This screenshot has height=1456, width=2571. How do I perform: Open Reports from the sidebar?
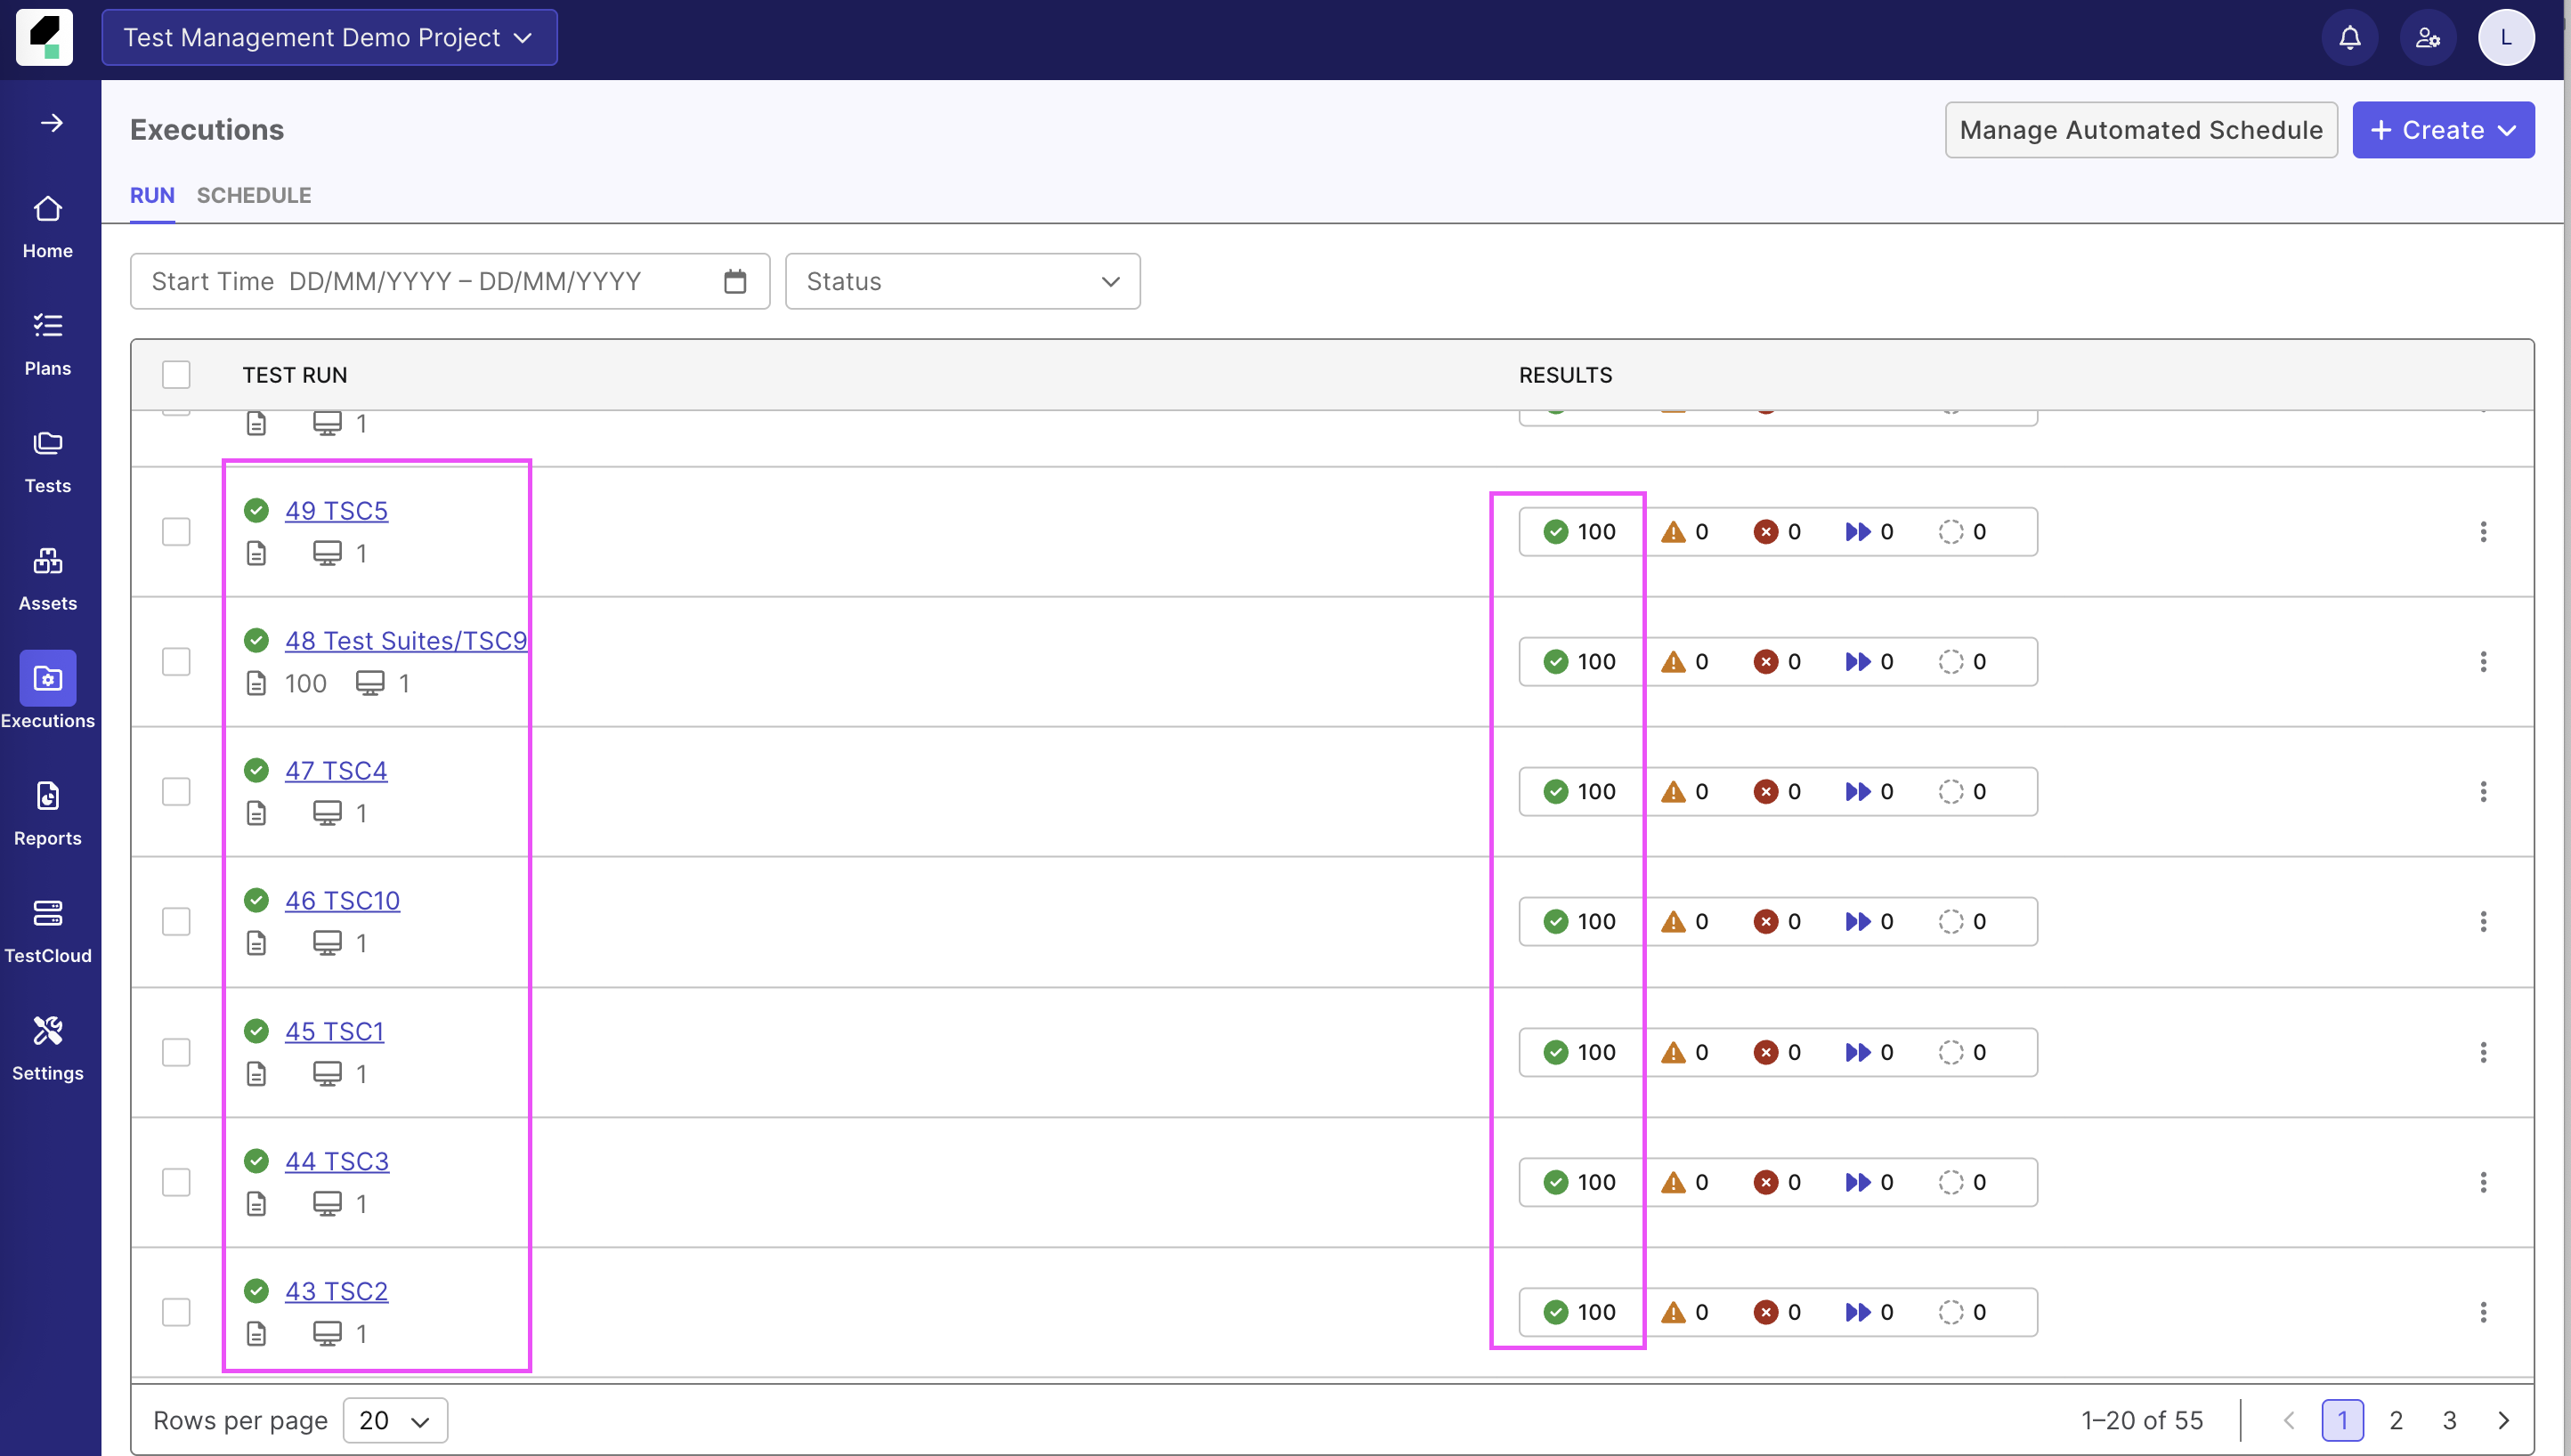point(47,812)
